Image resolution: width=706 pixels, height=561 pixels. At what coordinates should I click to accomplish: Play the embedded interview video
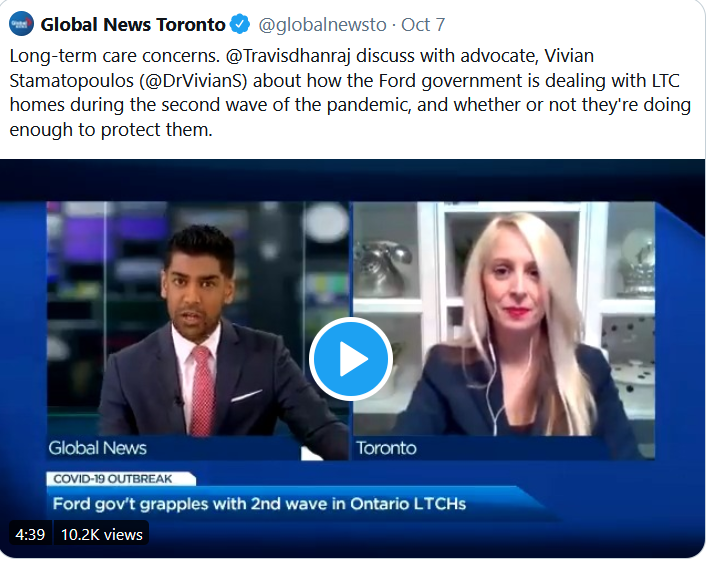(351, 359)
